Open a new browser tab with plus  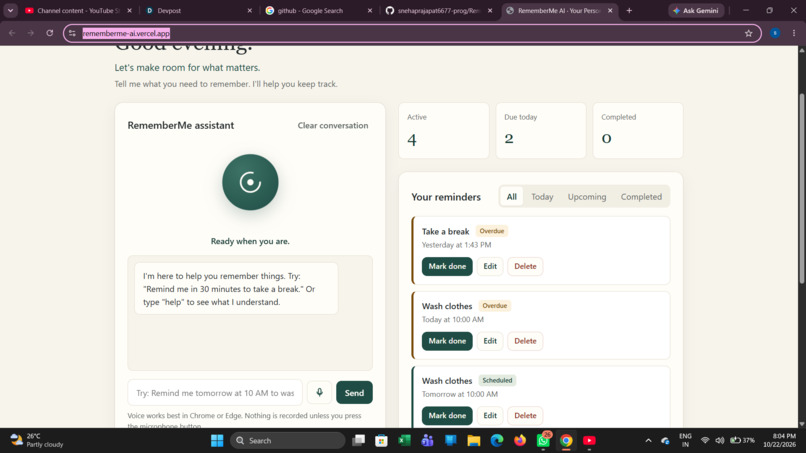(629, 10)
